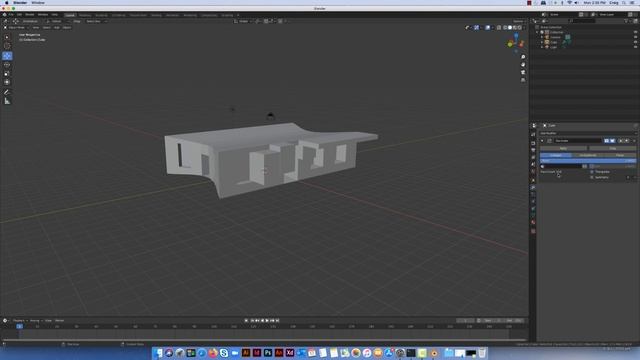
Task: Toggle Decimate modifier render visibility
Action: click(x=607, y=140)
